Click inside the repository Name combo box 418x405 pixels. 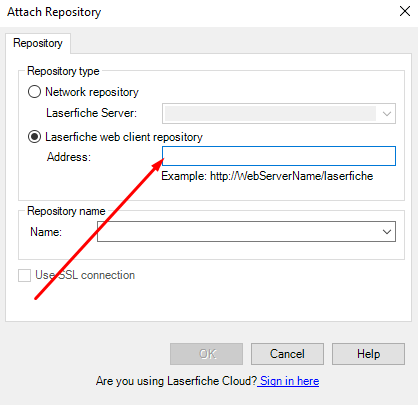click(239, 232)
